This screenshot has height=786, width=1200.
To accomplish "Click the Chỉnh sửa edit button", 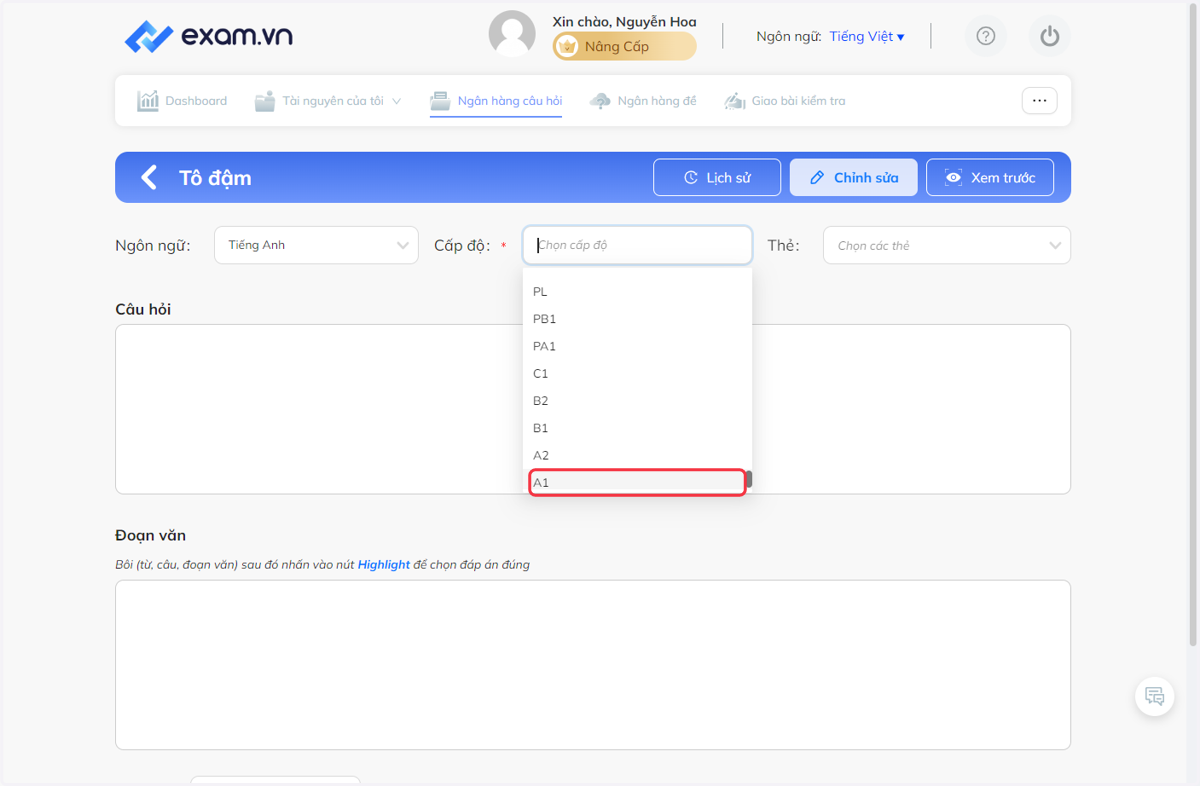I will [853, 178].
